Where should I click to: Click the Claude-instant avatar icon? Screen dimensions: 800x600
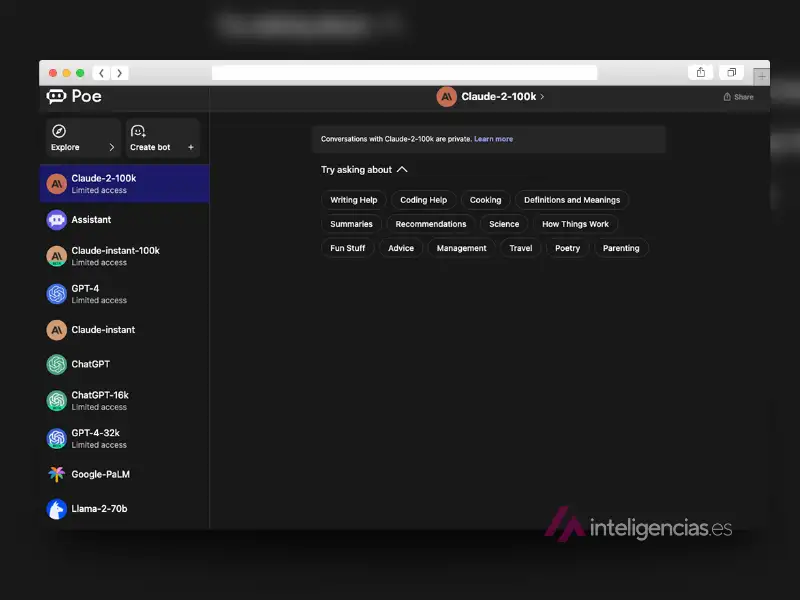click(57, 330)
